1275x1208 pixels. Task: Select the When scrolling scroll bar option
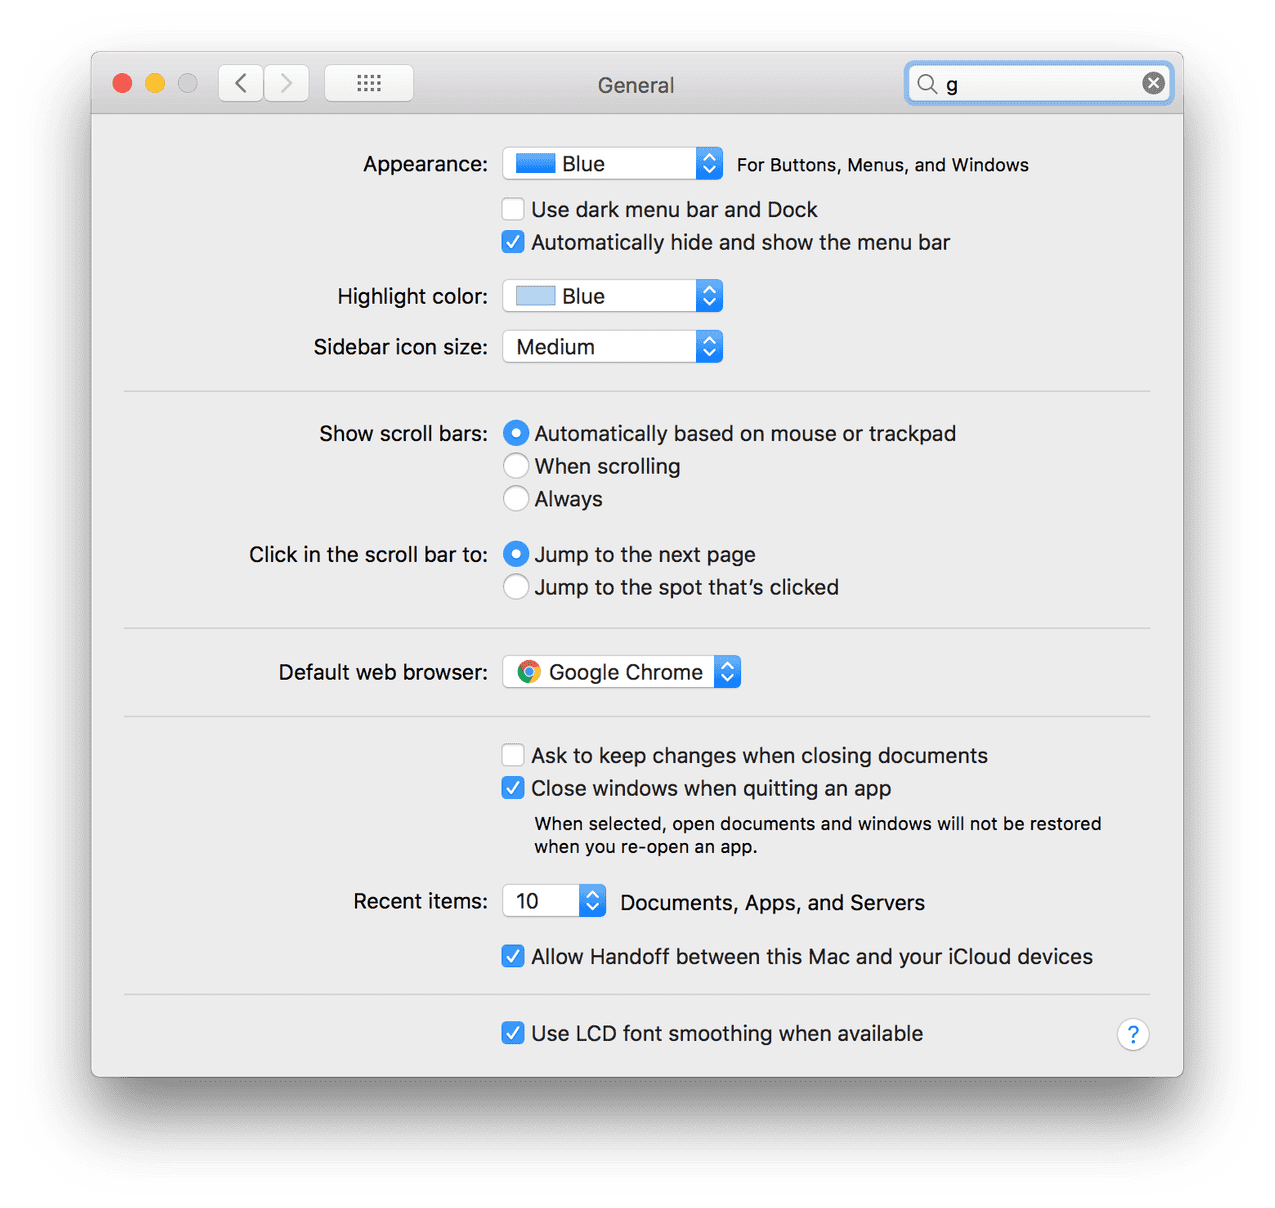[516, 465]
